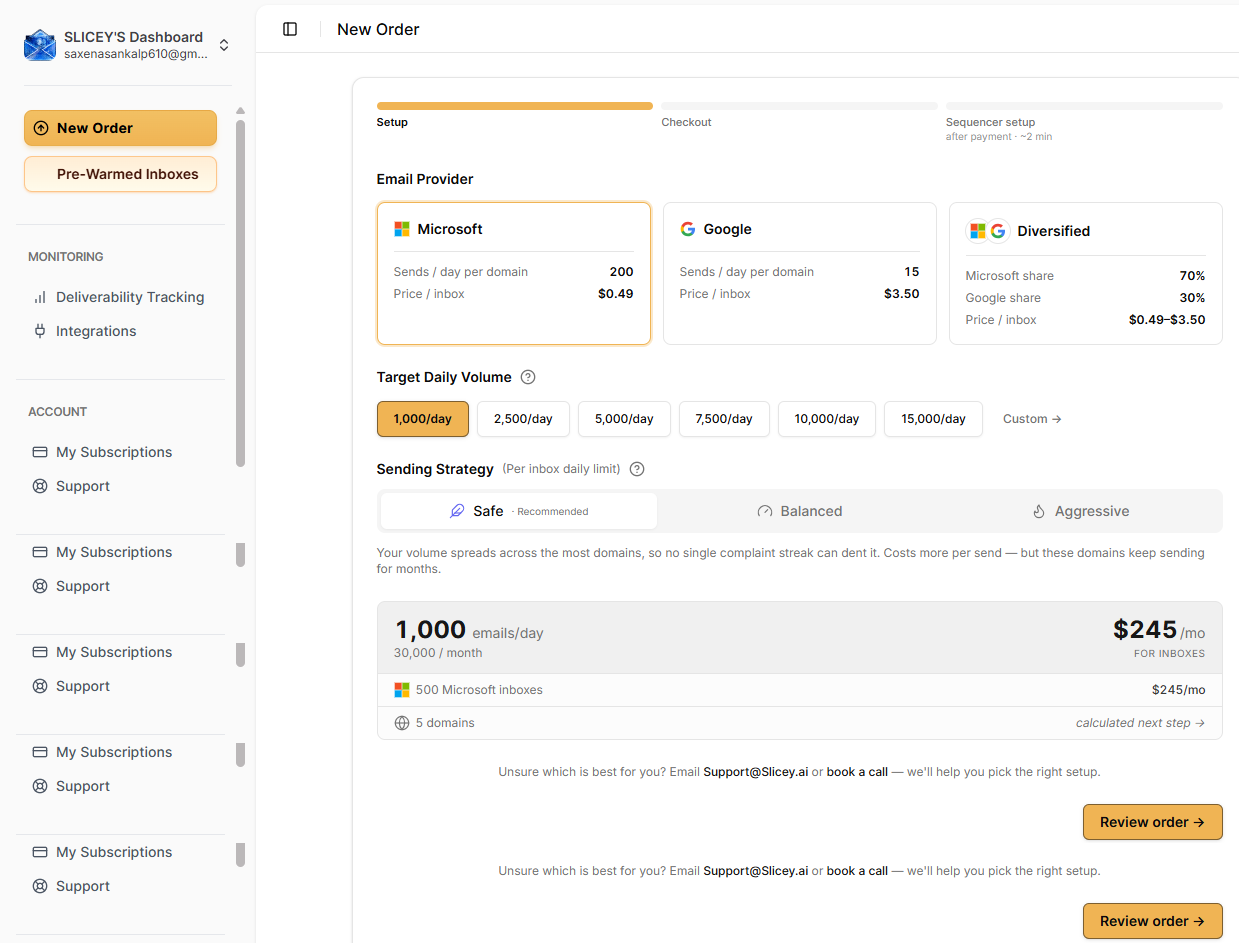Show help for Target Daily Volume
The width and height of the screenshot is (1239, 943).
(529, 377)
